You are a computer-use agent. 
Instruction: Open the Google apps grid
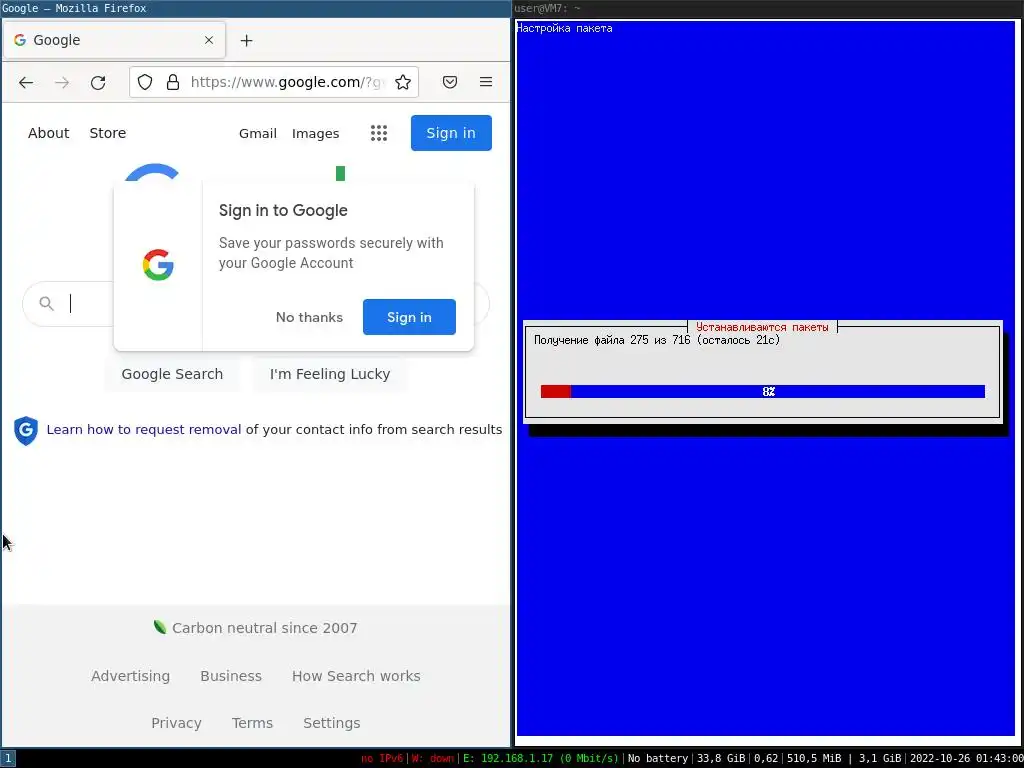click(x=379, y=133)
